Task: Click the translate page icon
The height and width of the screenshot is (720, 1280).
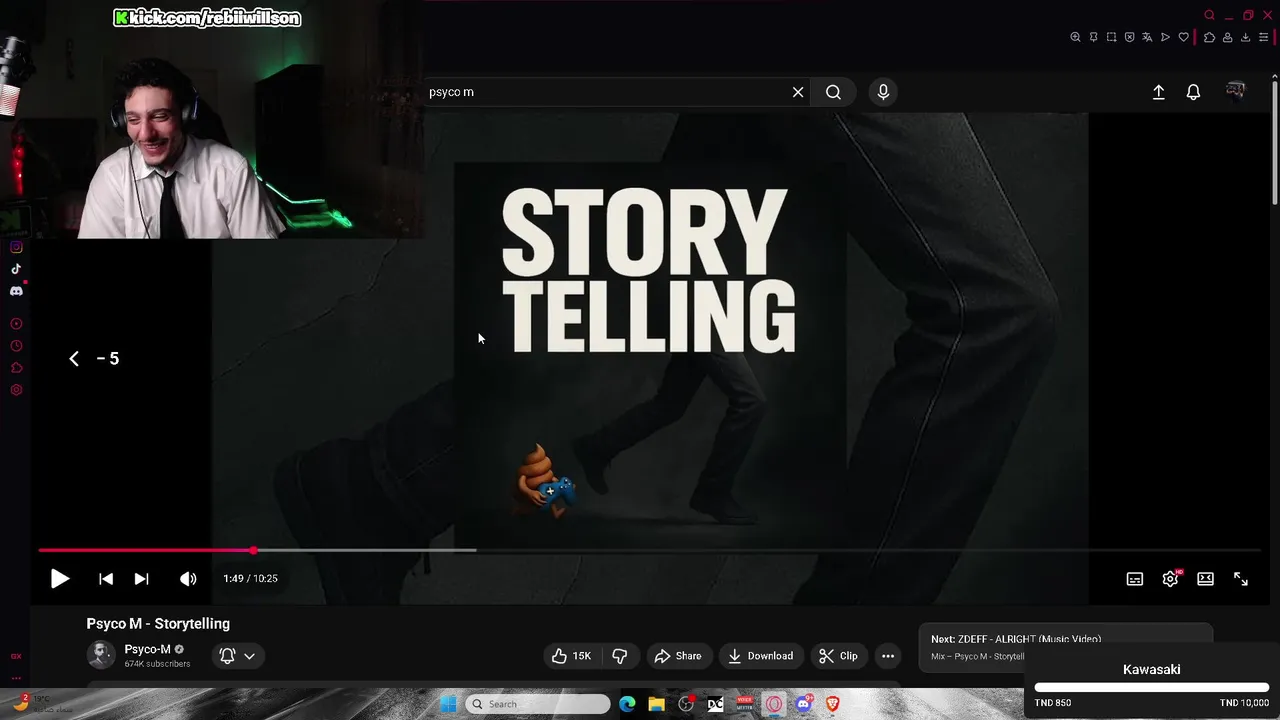Action: (x=1147, y=37)
